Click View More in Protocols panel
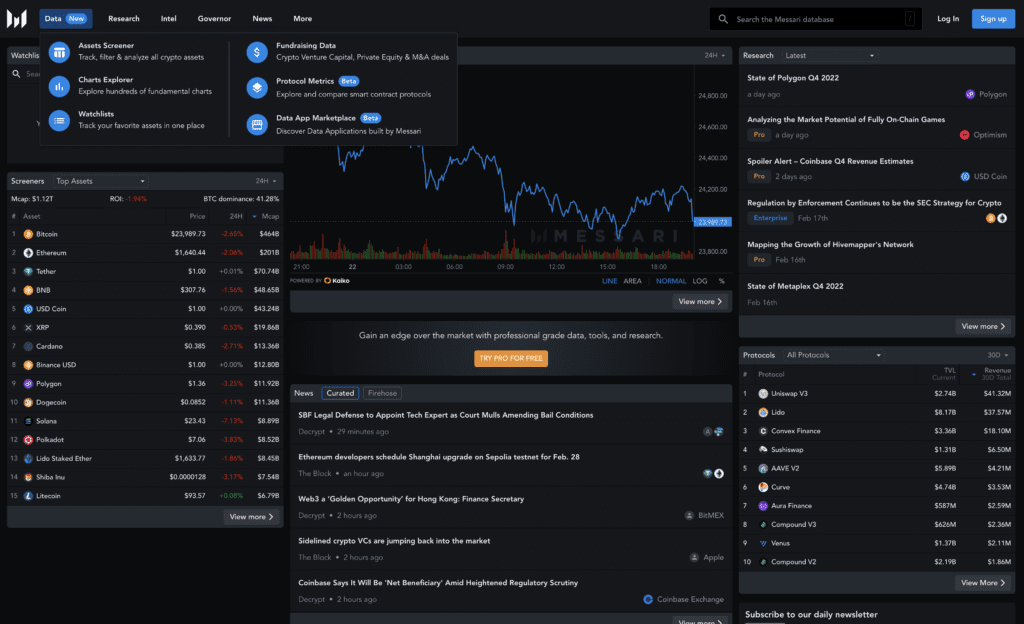 pyautogui.click(x=983, y=583)
